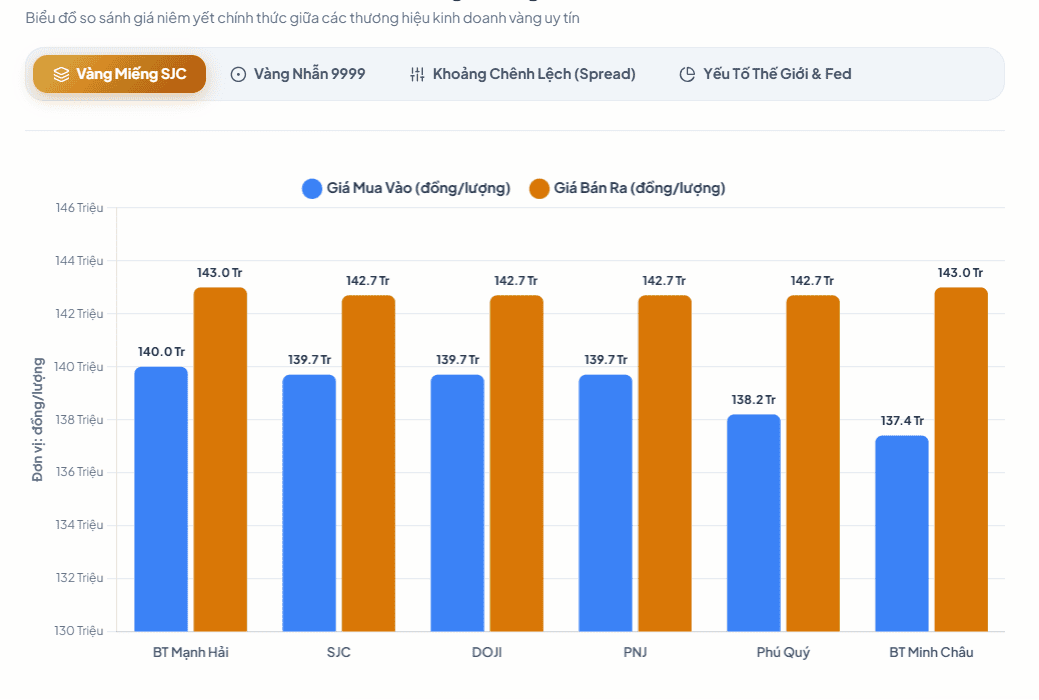Click the PNJ orange sell-price bar
The height and width of the screenshot is (700, 1039).
[x=665, y=463]
